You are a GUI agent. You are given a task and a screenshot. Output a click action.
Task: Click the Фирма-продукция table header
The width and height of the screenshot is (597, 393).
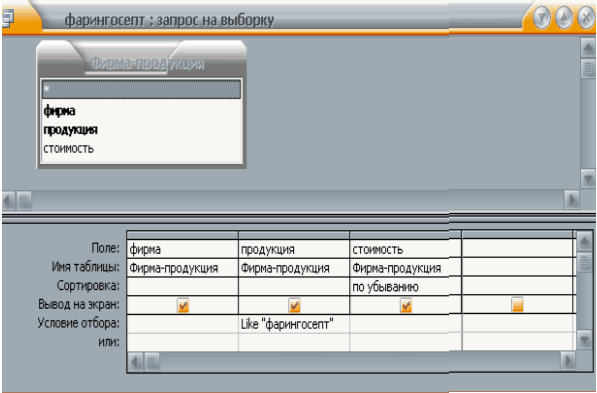(147, 63)
